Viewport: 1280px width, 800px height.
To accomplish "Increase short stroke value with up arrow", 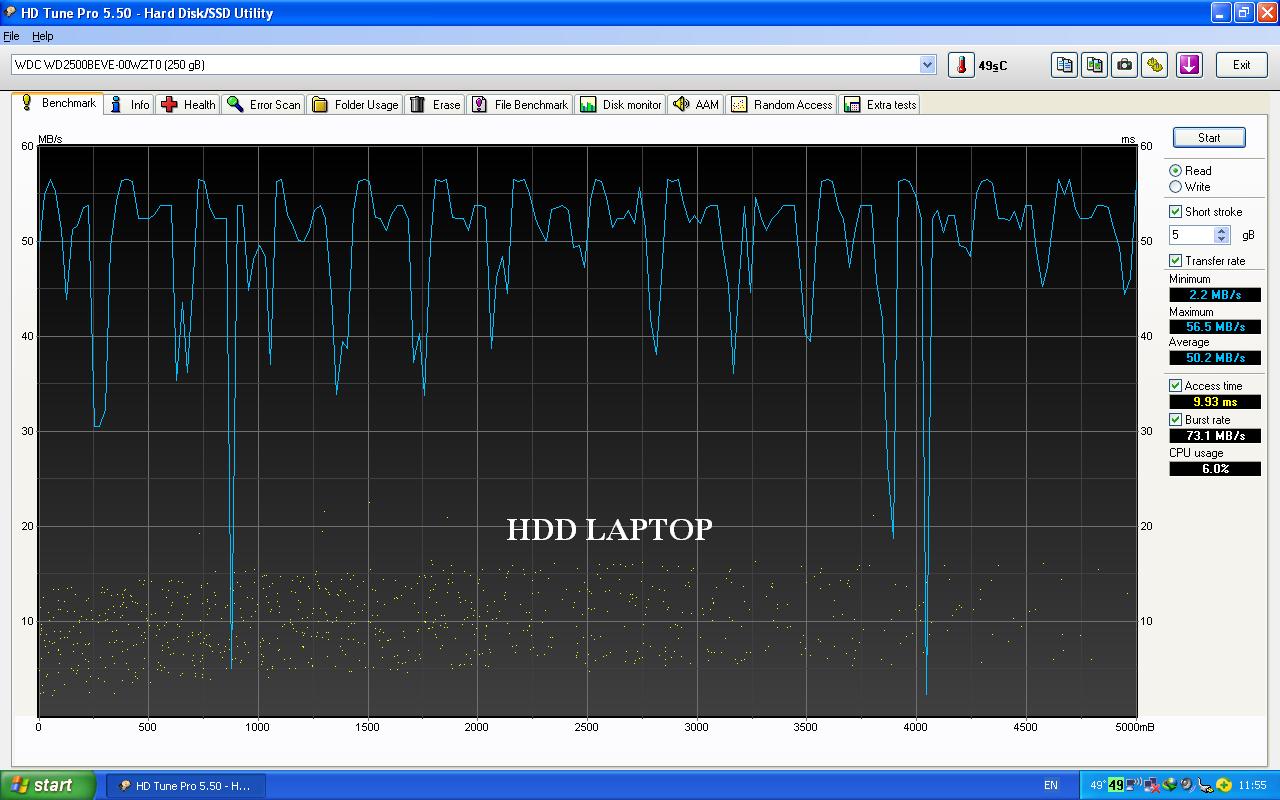I will click(1221, 231).
